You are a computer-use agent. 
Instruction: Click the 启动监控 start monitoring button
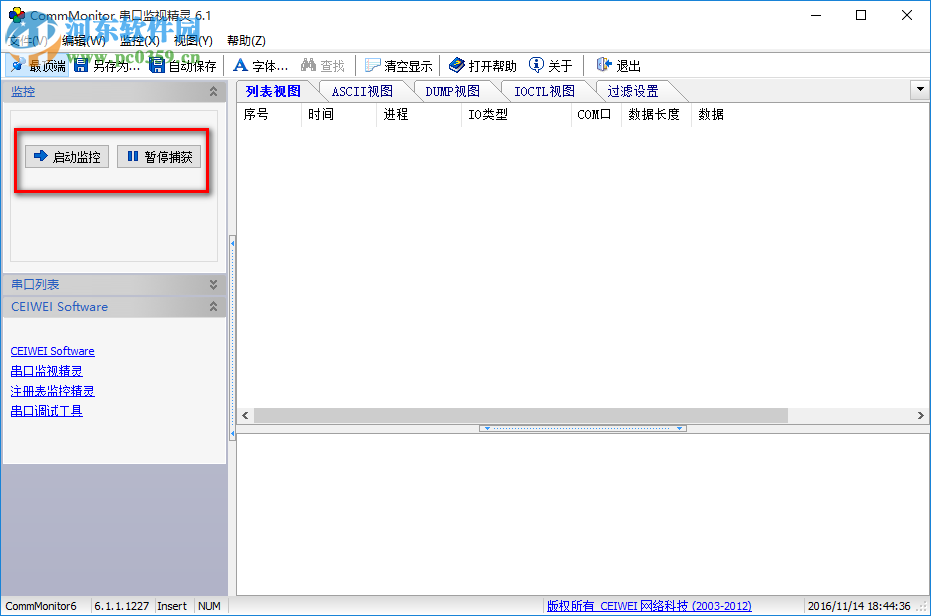[66, 156]
